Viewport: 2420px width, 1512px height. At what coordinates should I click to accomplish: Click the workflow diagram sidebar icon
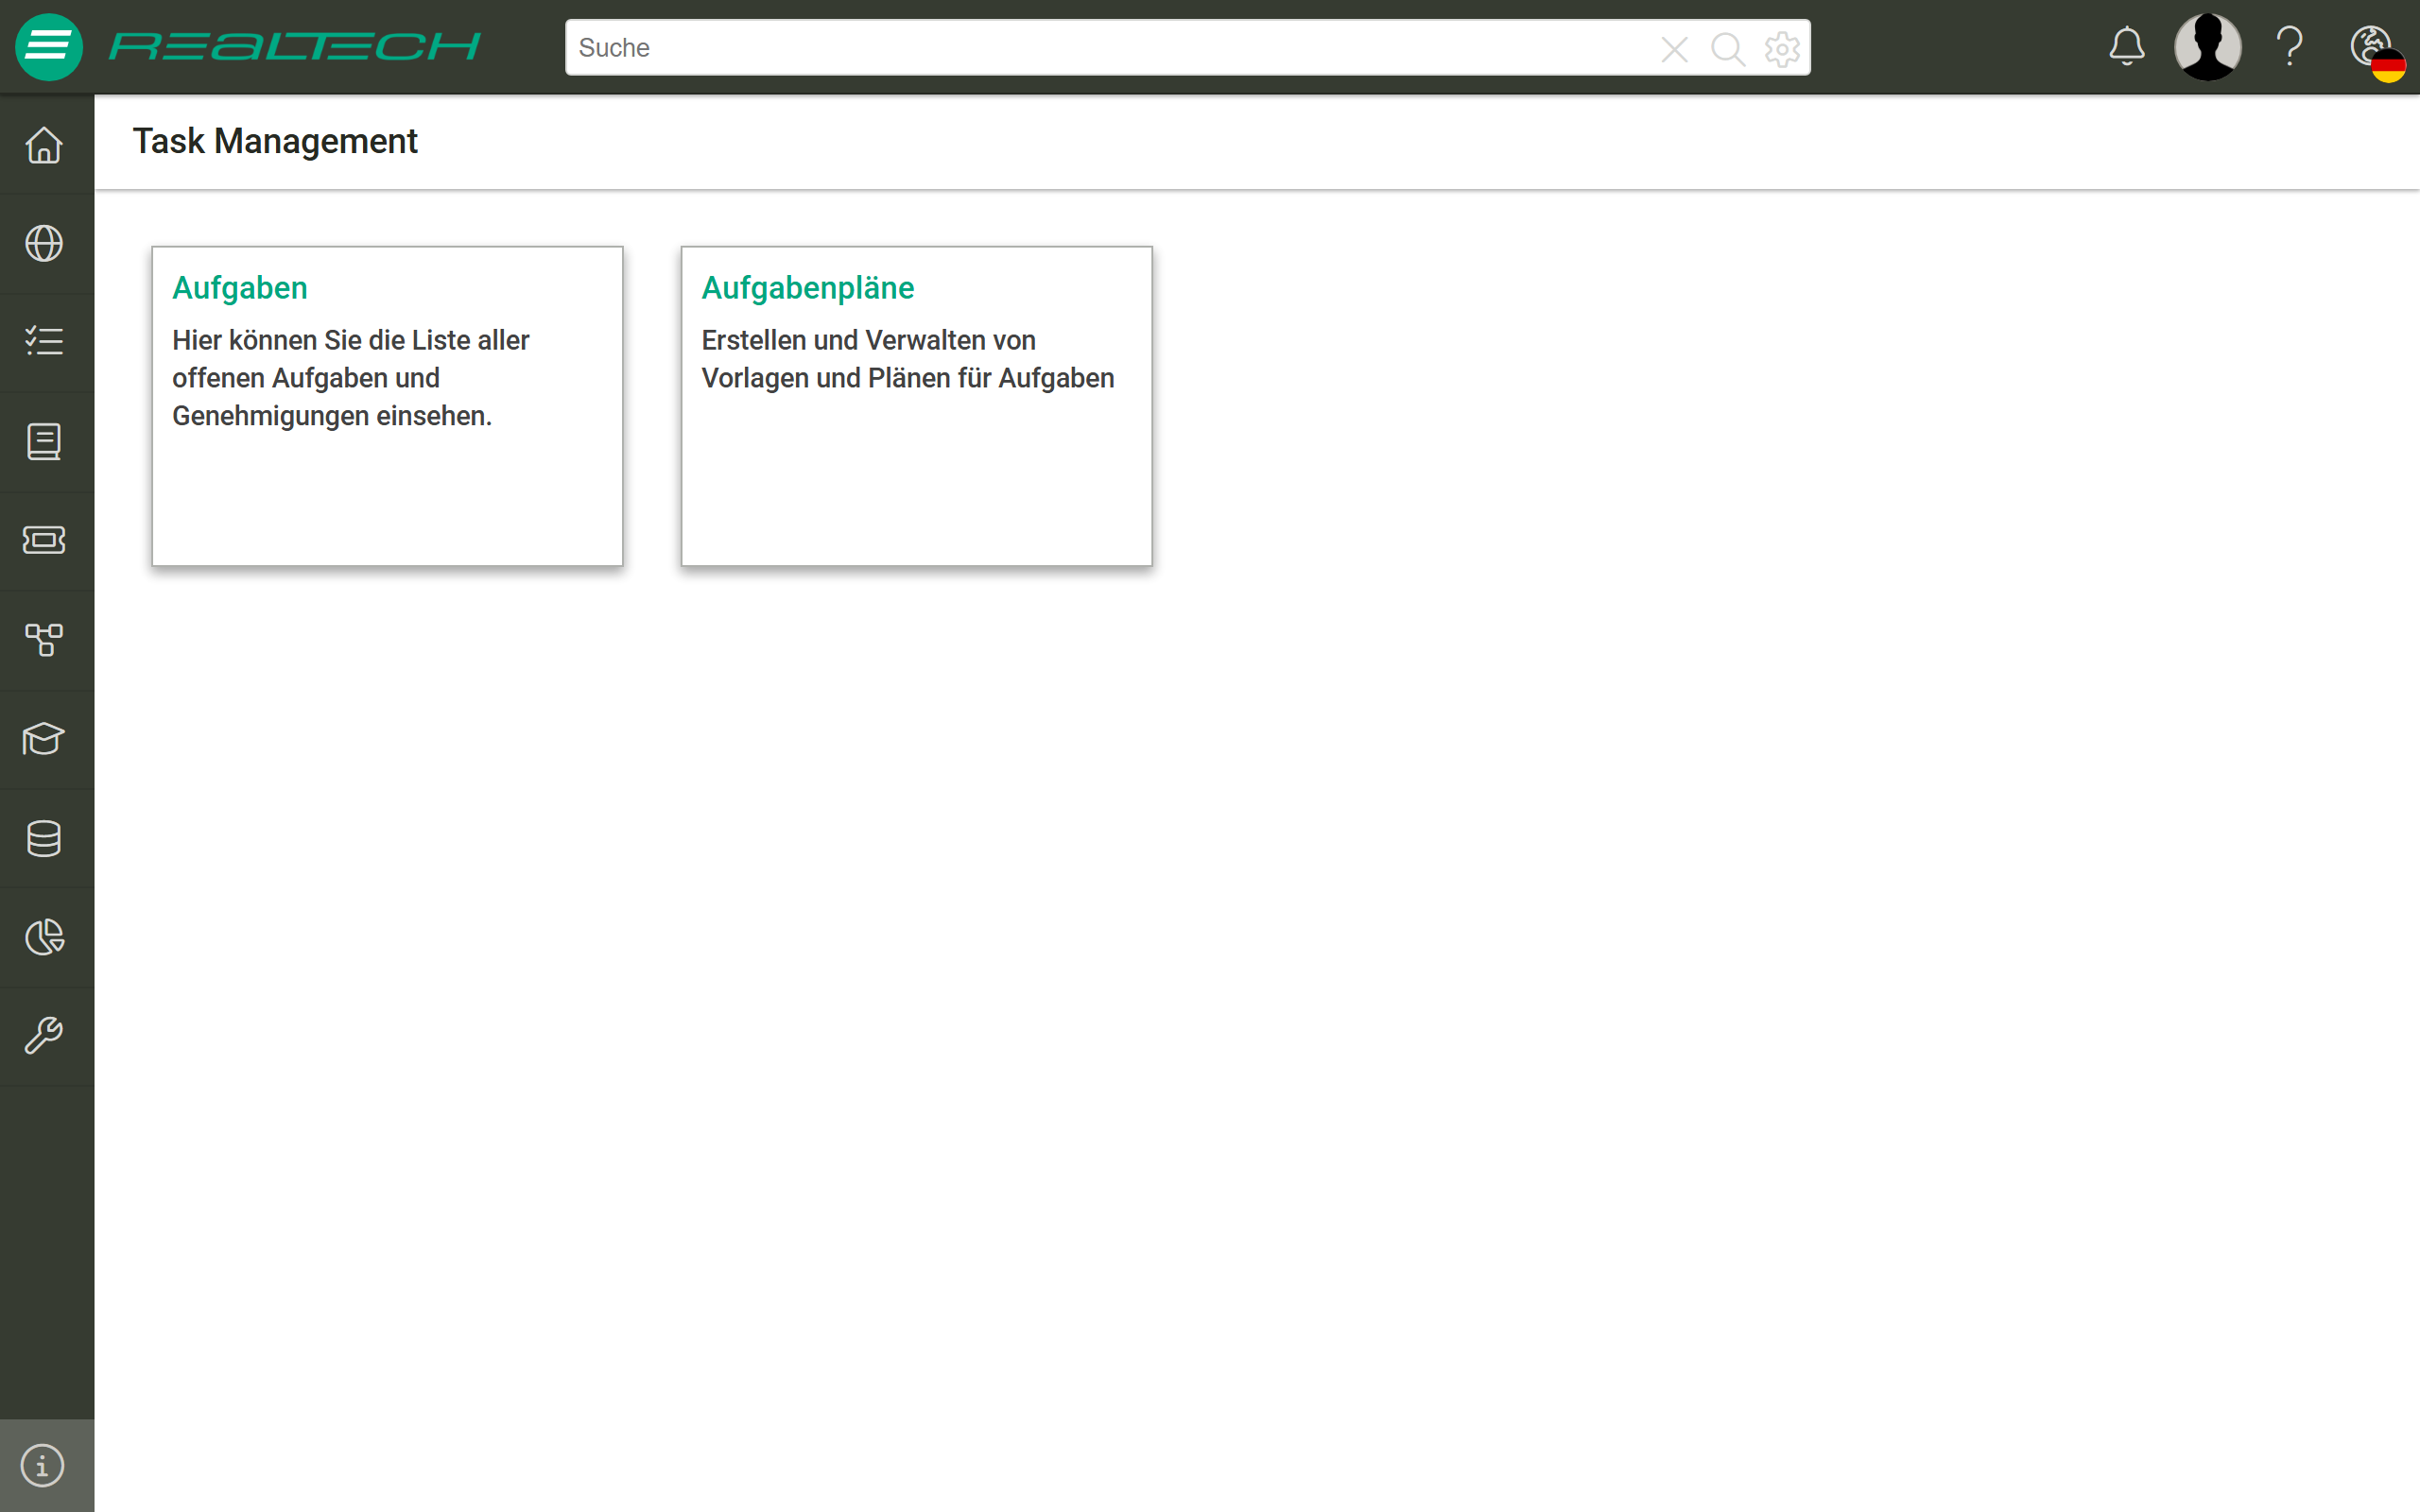(x=44, y=640)
